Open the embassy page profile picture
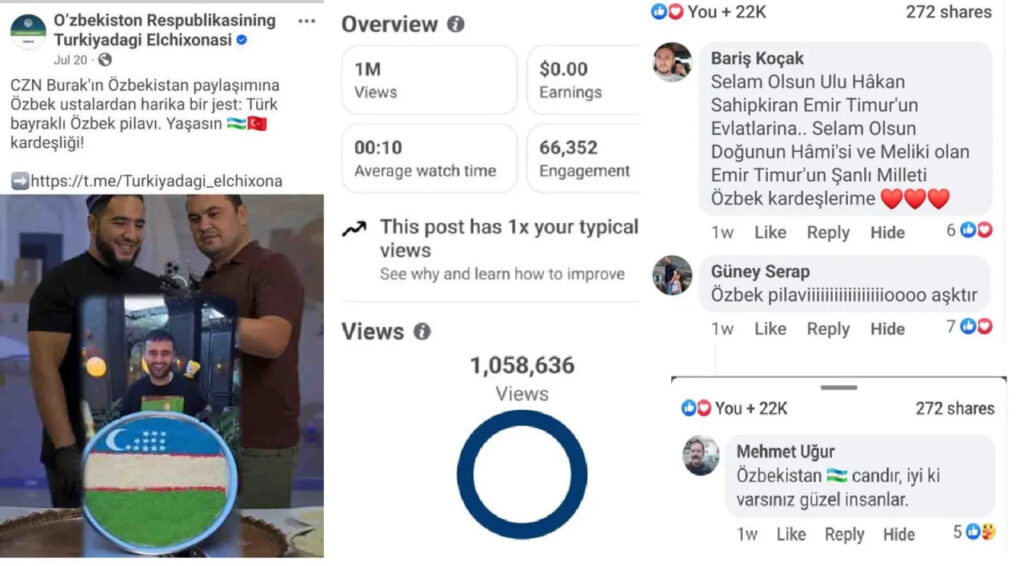This screenshot has height=566, width=1024. [x=28, y=31]
